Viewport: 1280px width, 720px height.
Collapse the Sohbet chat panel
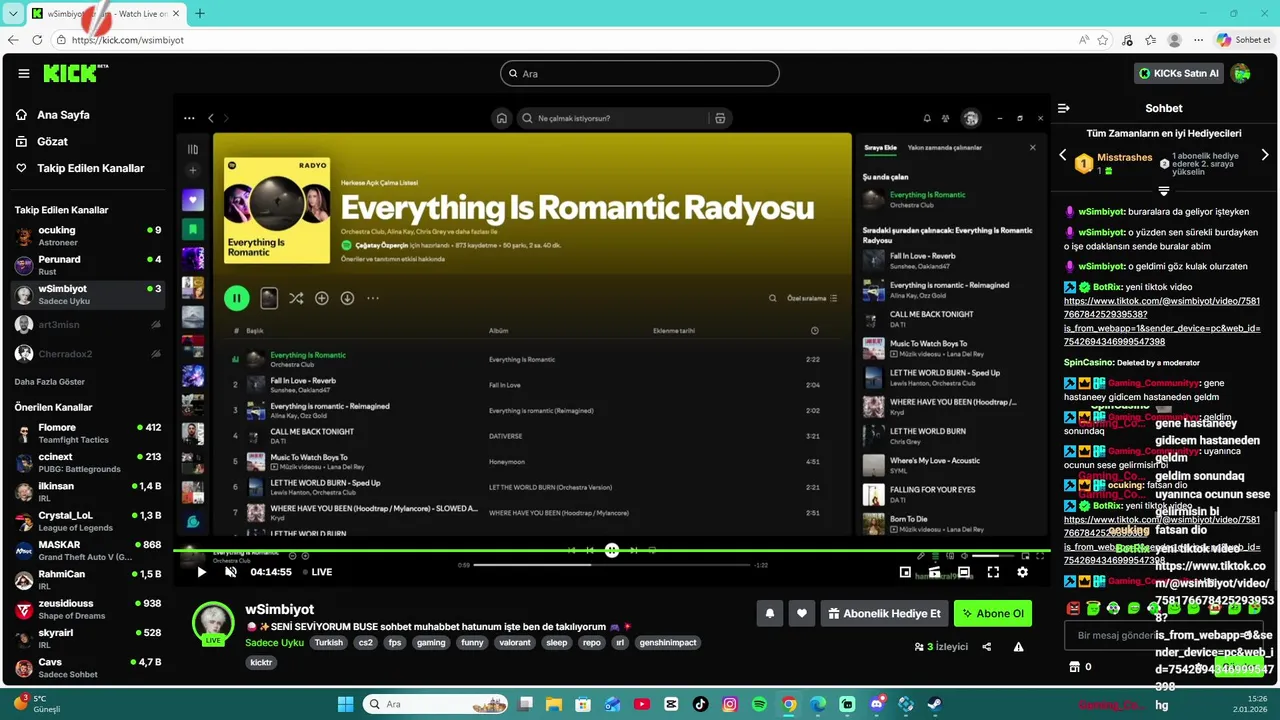1064,108
